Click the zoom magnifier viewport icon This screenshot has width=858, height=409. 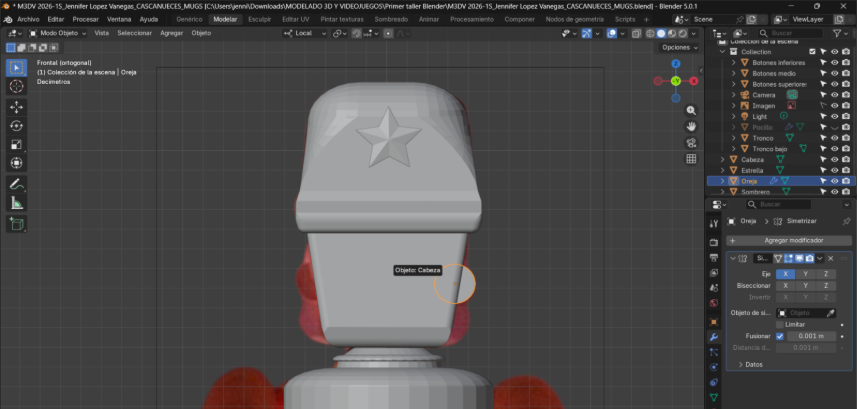pyautogui.click(x=691, y=108)
